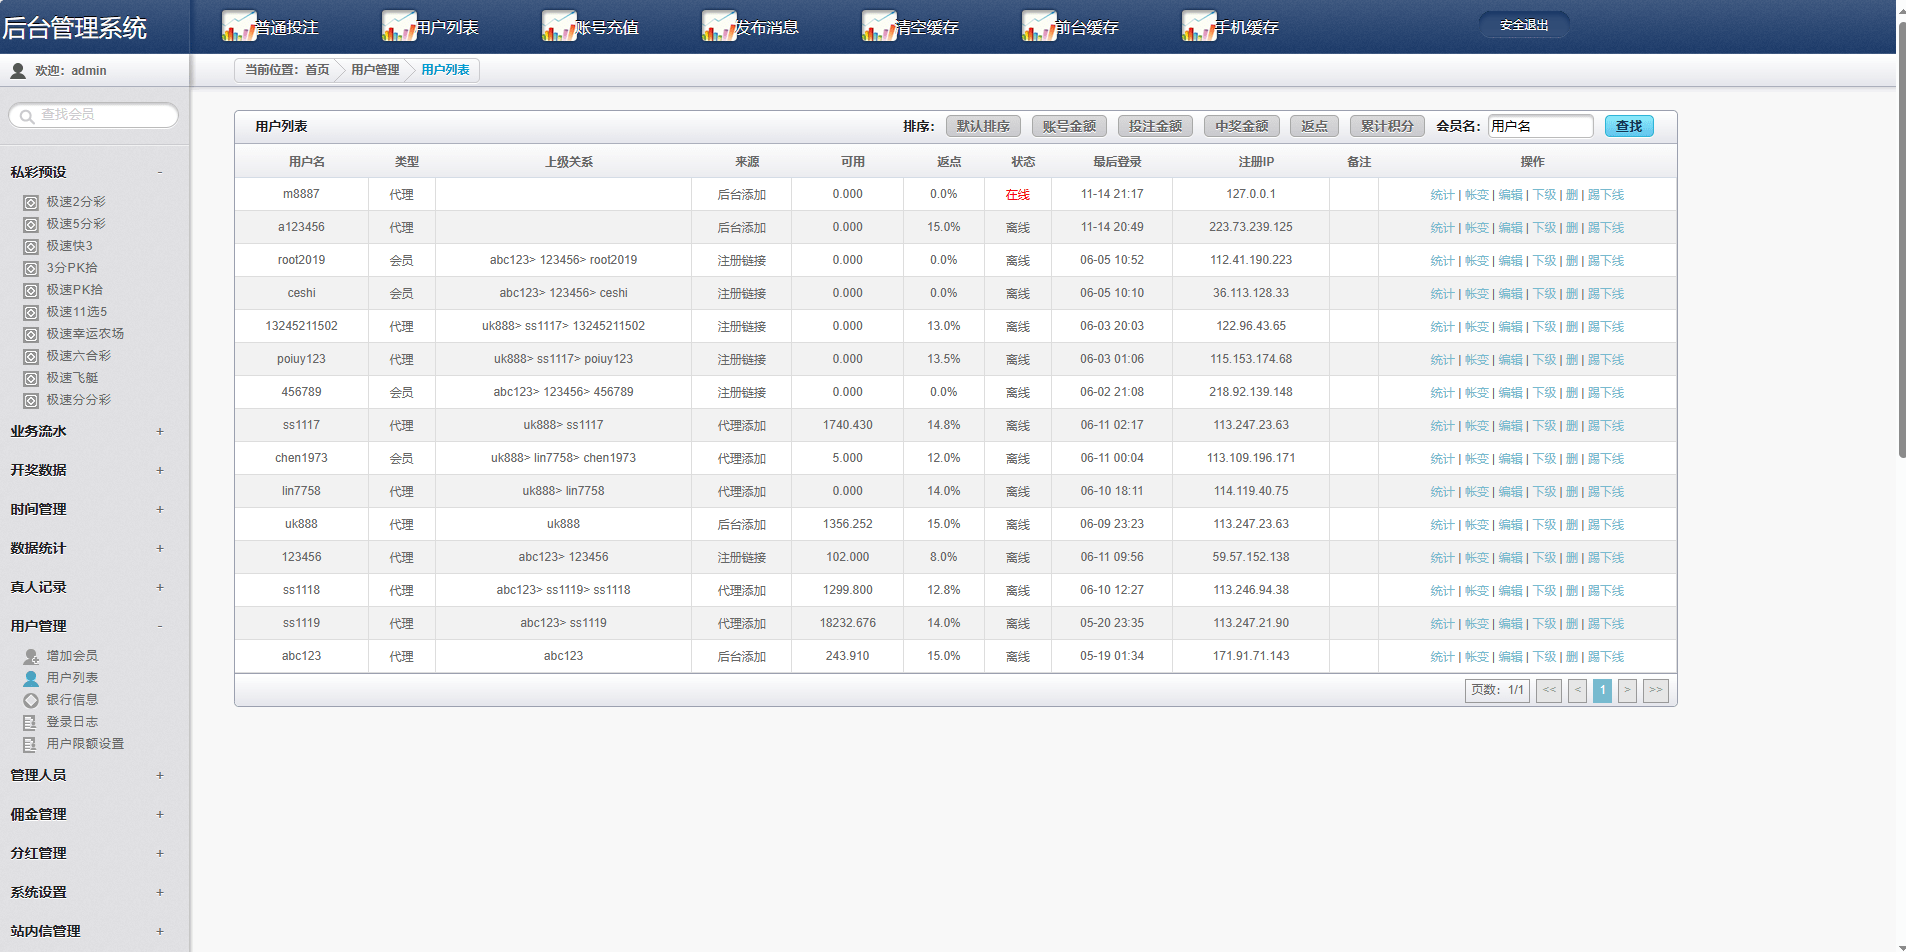This screenshot has width=1906, height=952.
Task: Click the 登录日志 document icon
Action: tap(31, 722)
